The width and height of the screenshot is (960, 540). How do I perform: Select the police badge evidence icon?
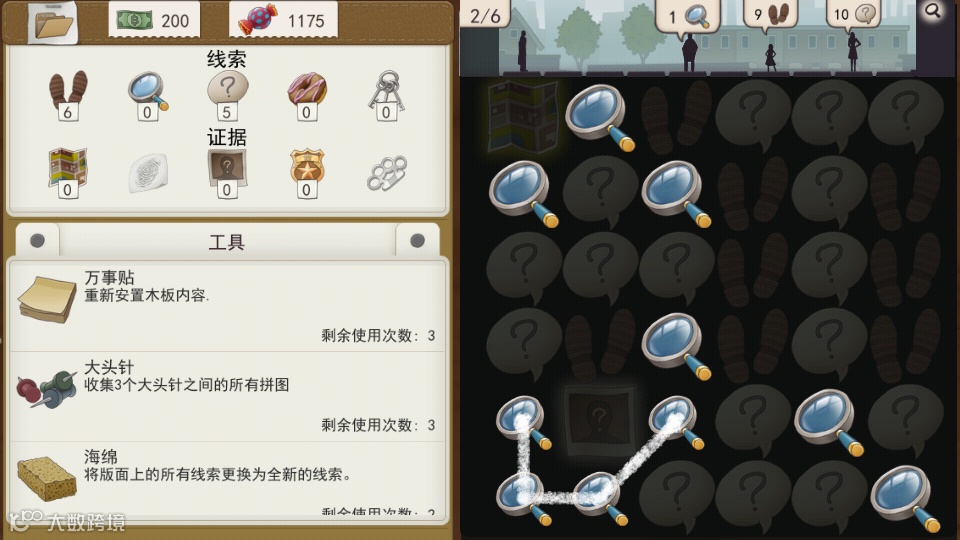(307, 173)
